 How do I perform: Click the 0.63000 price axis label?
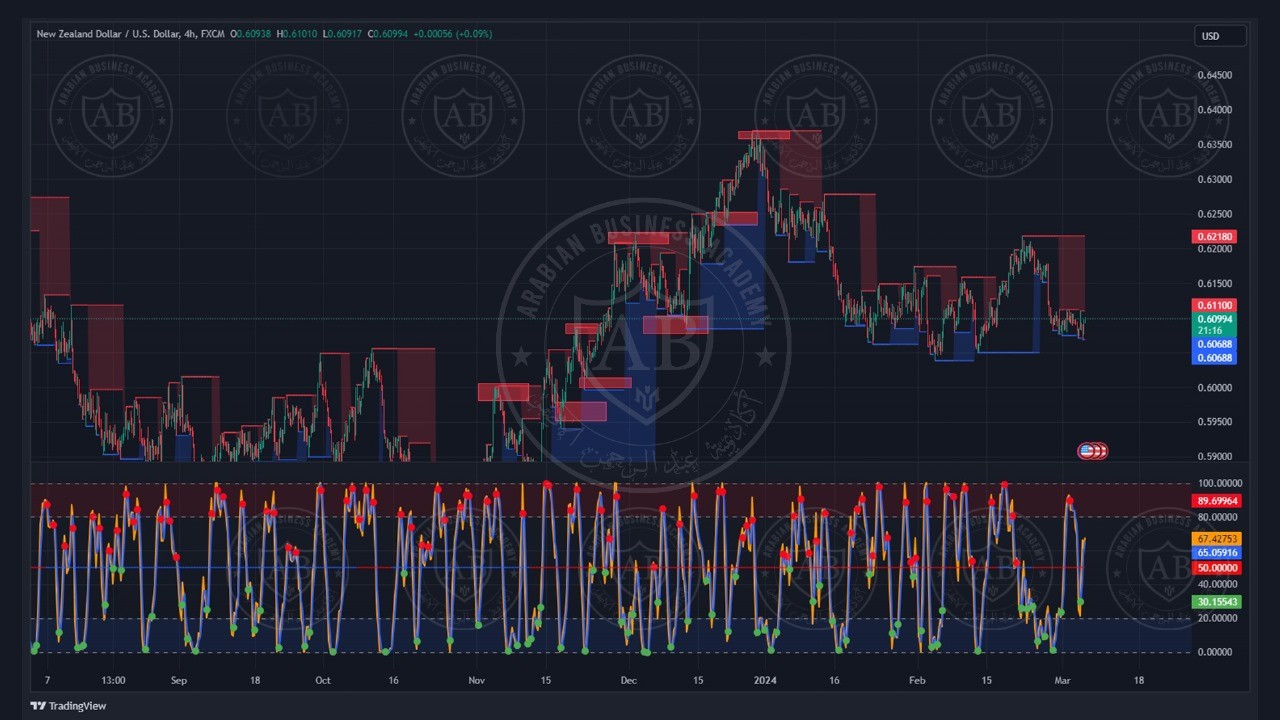1214,180
